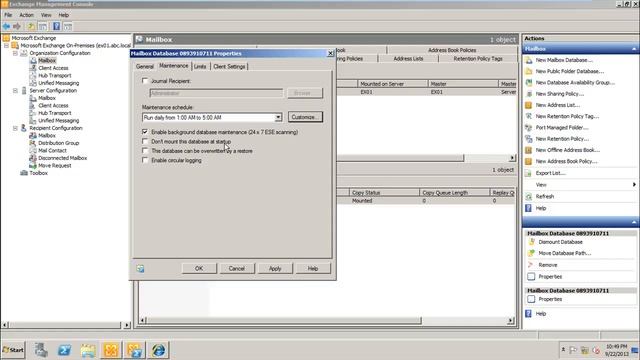The width and height of the screenshot is (640, 360).
Task: Click the Back arrow toolbar icon
Action: (7, 27)
